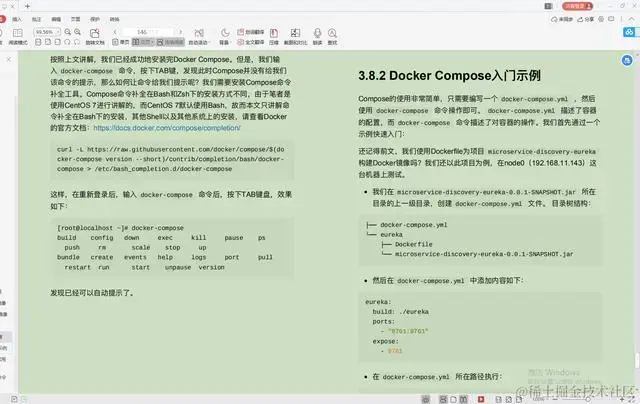The image size is (640, 404).
Task: Click the vertical scrollbar thumb
Action: 637,360
